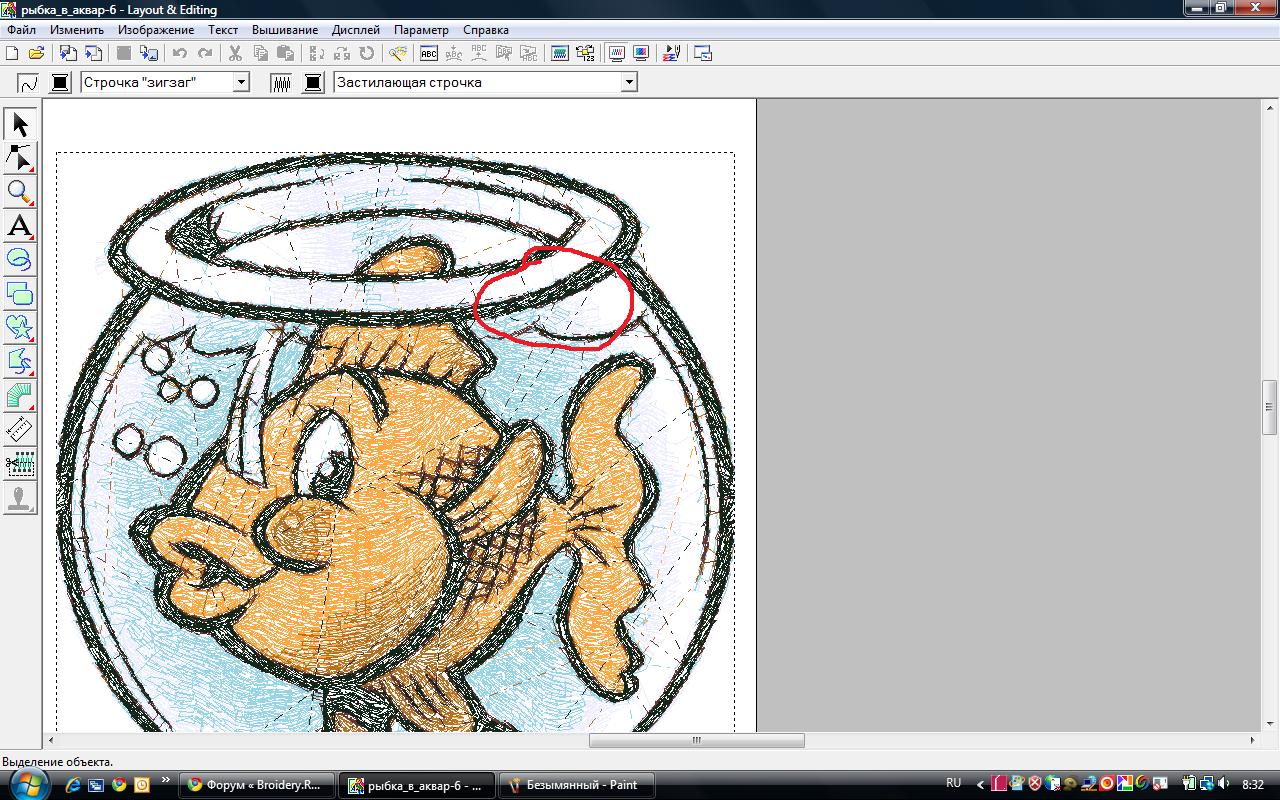
Task: Click the export to card icon
Action: click(149, 54)
